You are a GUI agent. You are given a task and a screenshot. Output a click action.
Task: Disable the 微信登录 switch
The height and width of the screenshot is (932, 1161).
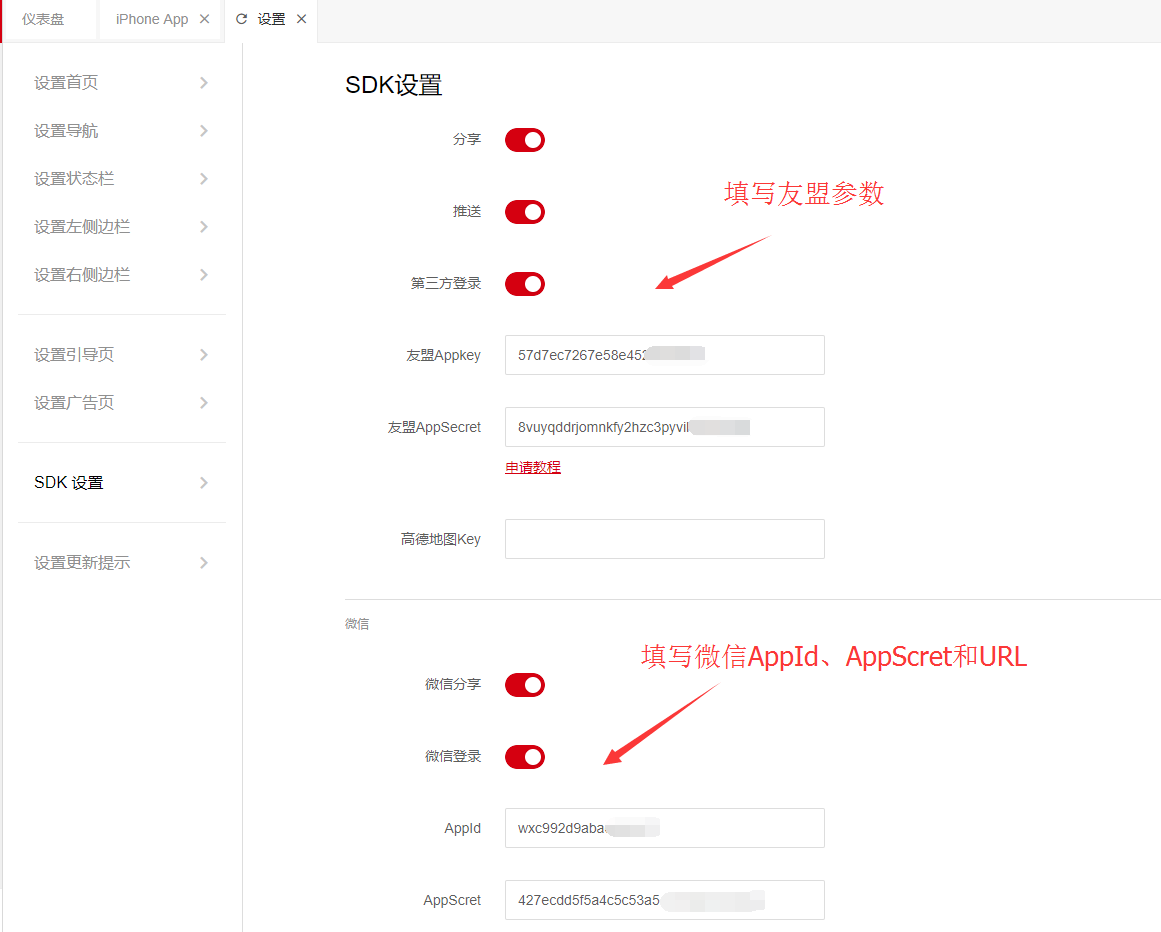coord(524,757)
